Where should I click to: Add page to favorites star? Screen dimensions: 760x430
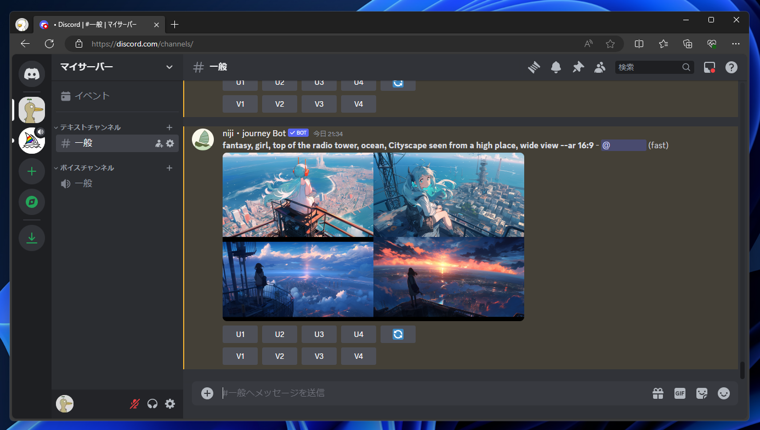click(x=610, y=44)
